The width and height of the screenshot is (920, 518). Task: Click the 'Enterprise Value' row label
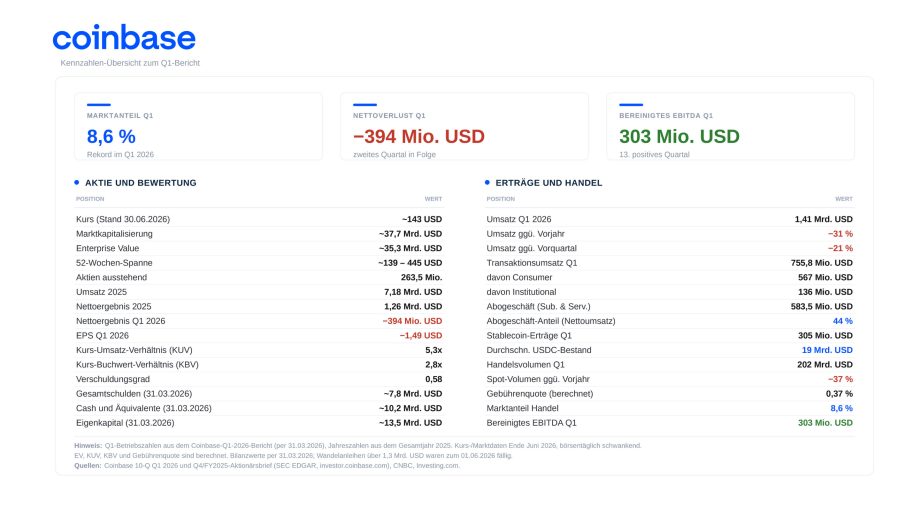pos(107,249)
